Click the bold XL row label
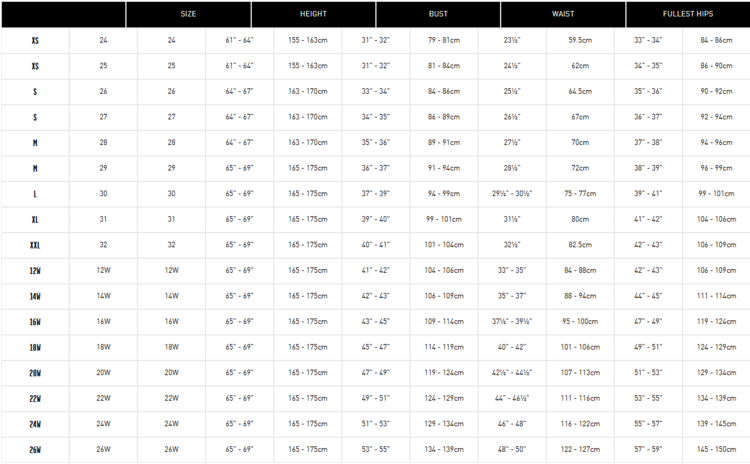Screen dimensions: 750x464 pos(35,219)
